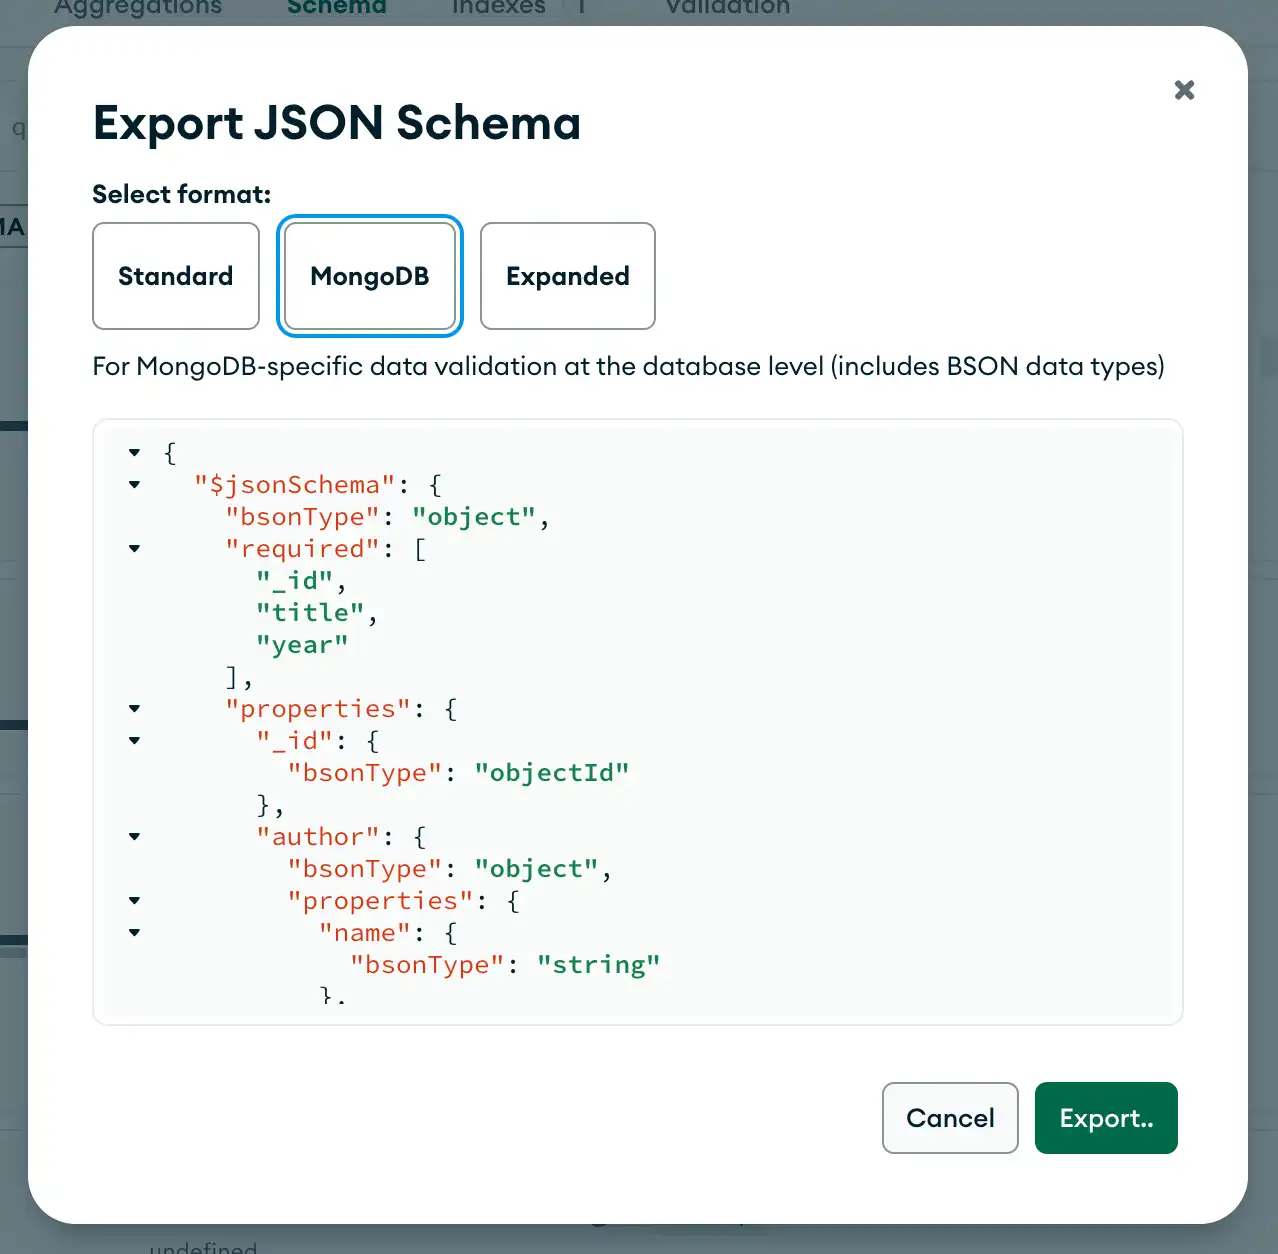The width and height of the screenshot is (1278, 1254).
Task: Click the Cancel button
Action: [949, 1118]
